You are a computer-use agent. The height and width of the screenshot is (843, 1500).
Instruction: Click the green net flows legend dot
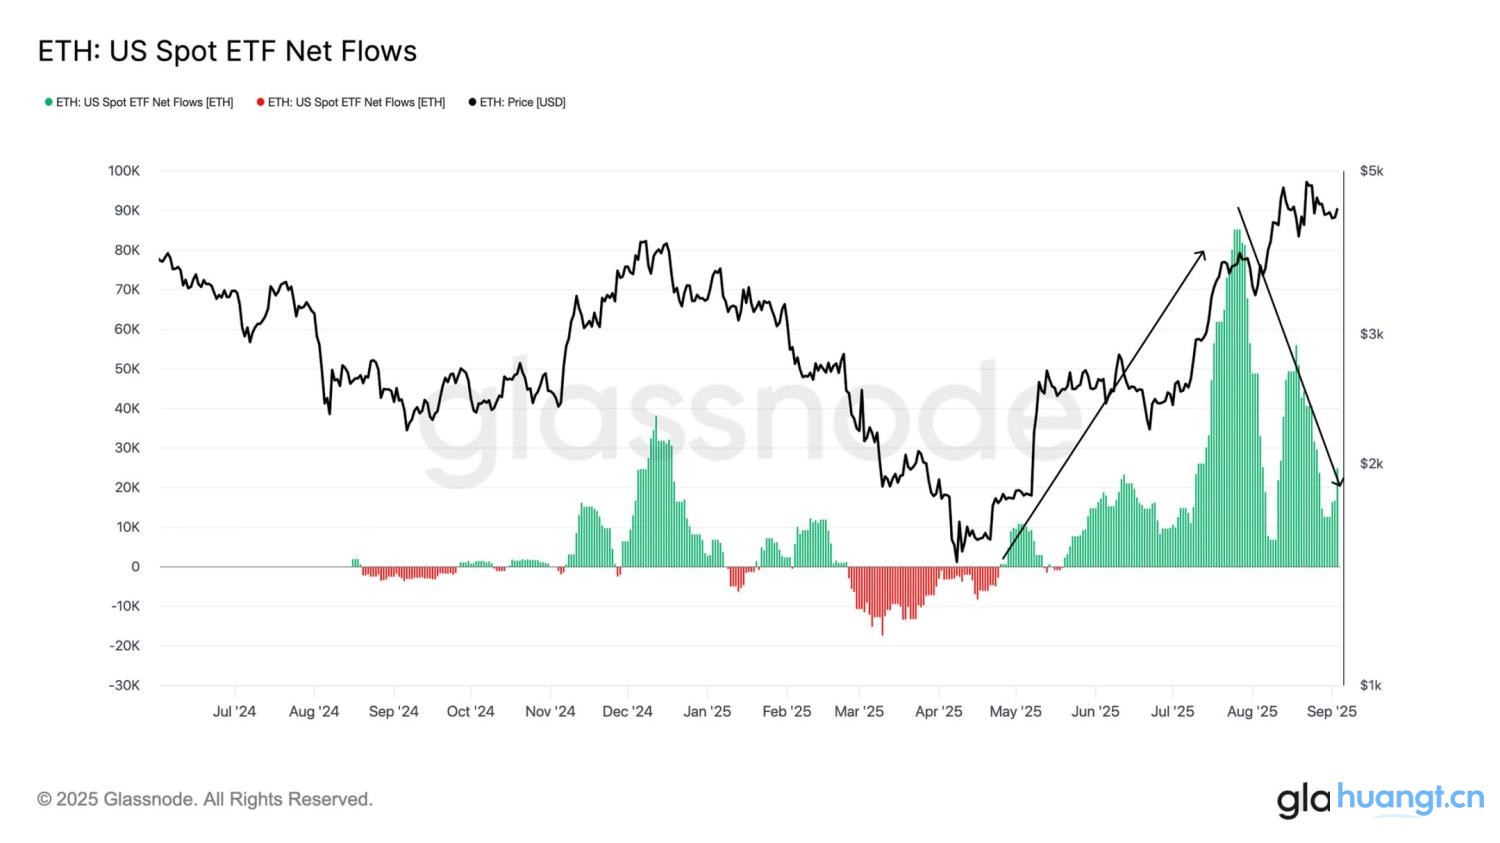[48, 102]
